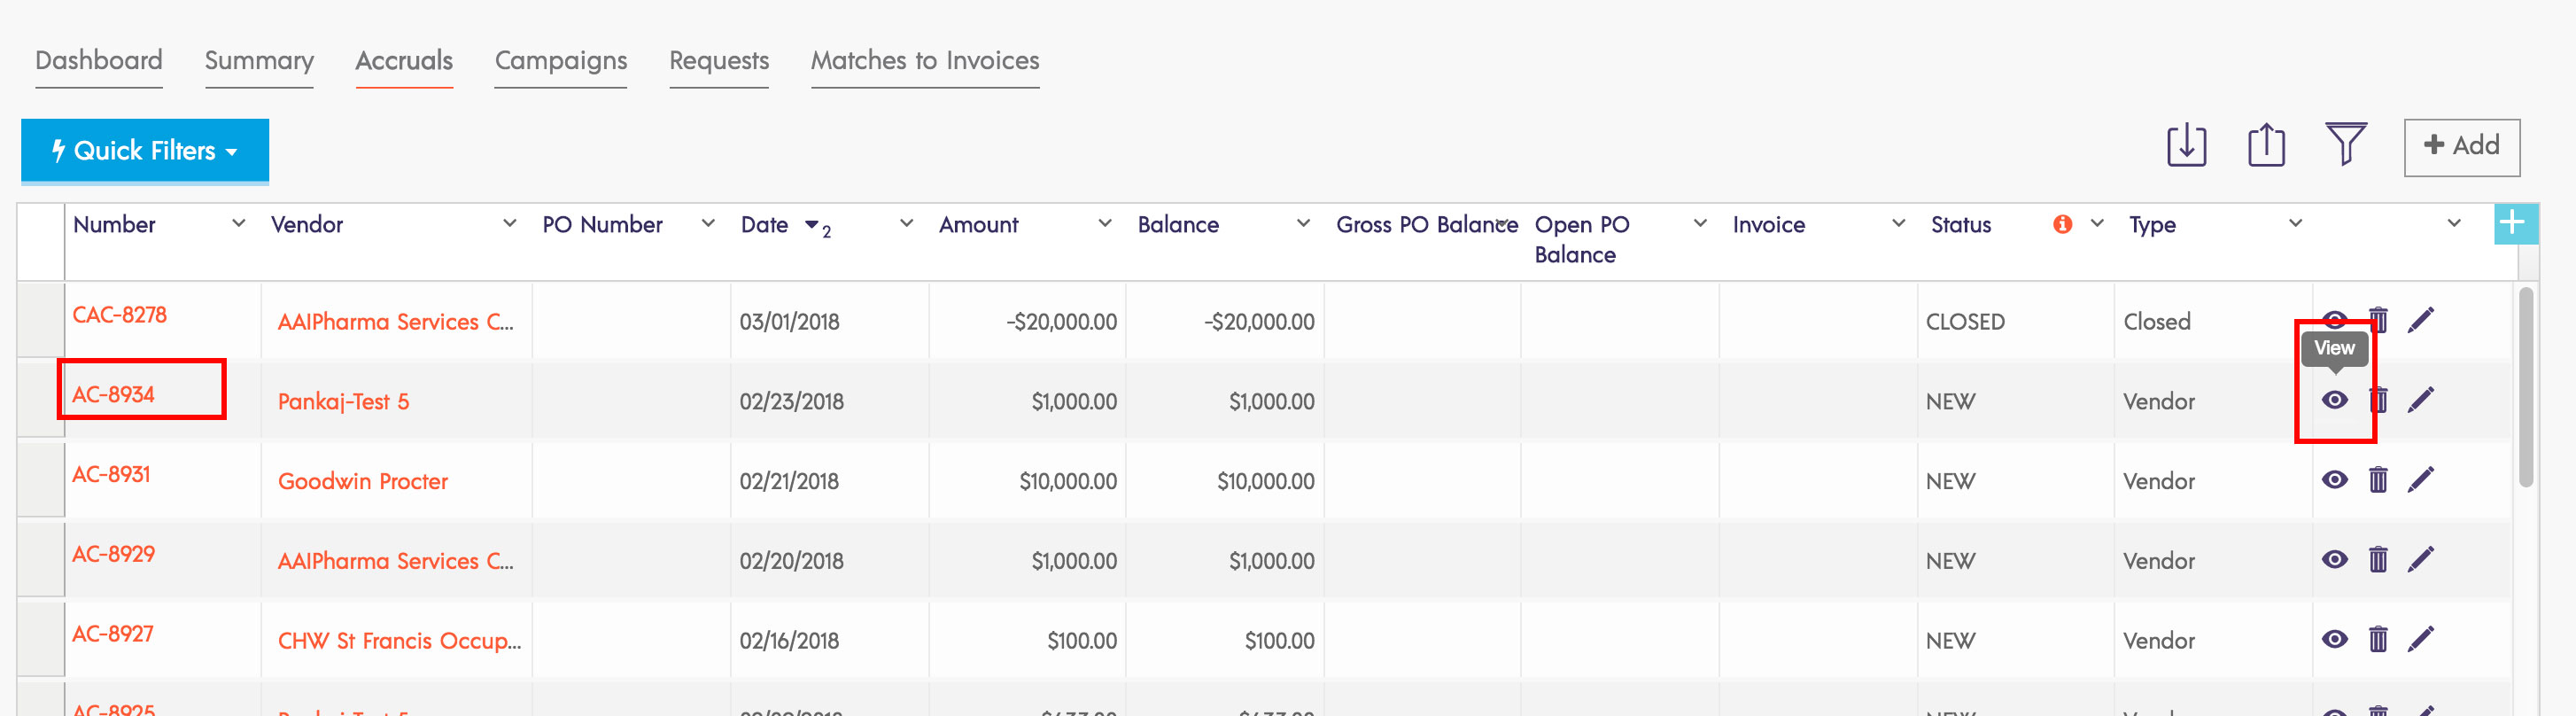The width and height of the screenshot is (2576, 716).
Task: Delete accrual AC-8931 with trash icon
Action: coord(2378,481)
